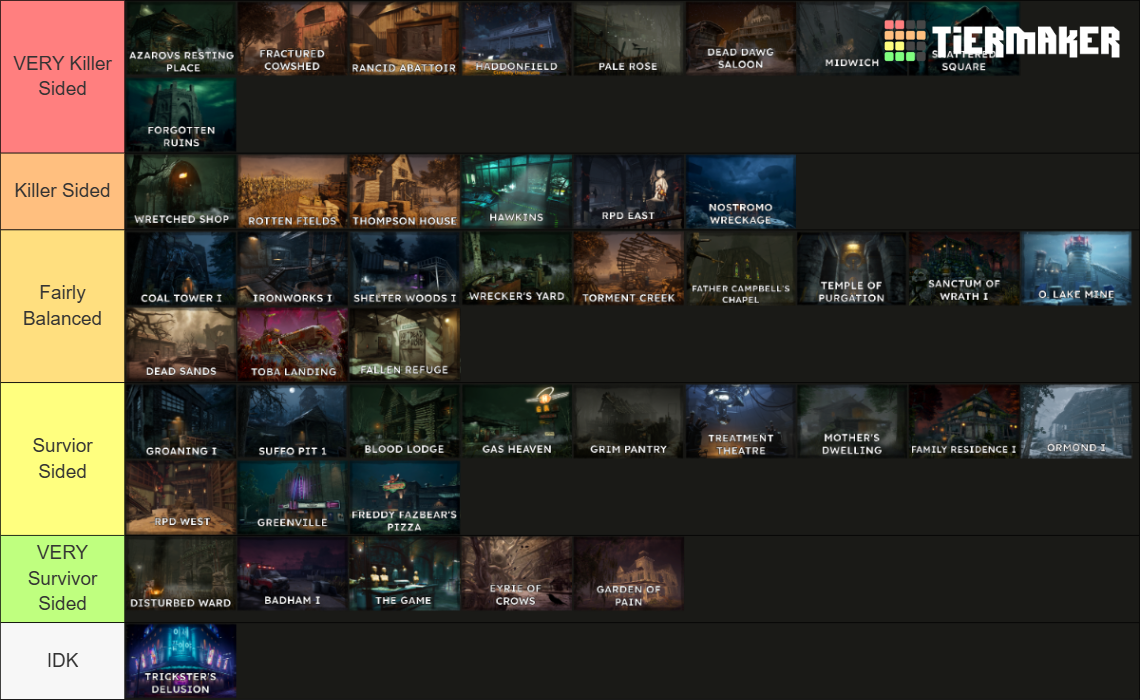Click the Midwich map thumbnail

852,38
